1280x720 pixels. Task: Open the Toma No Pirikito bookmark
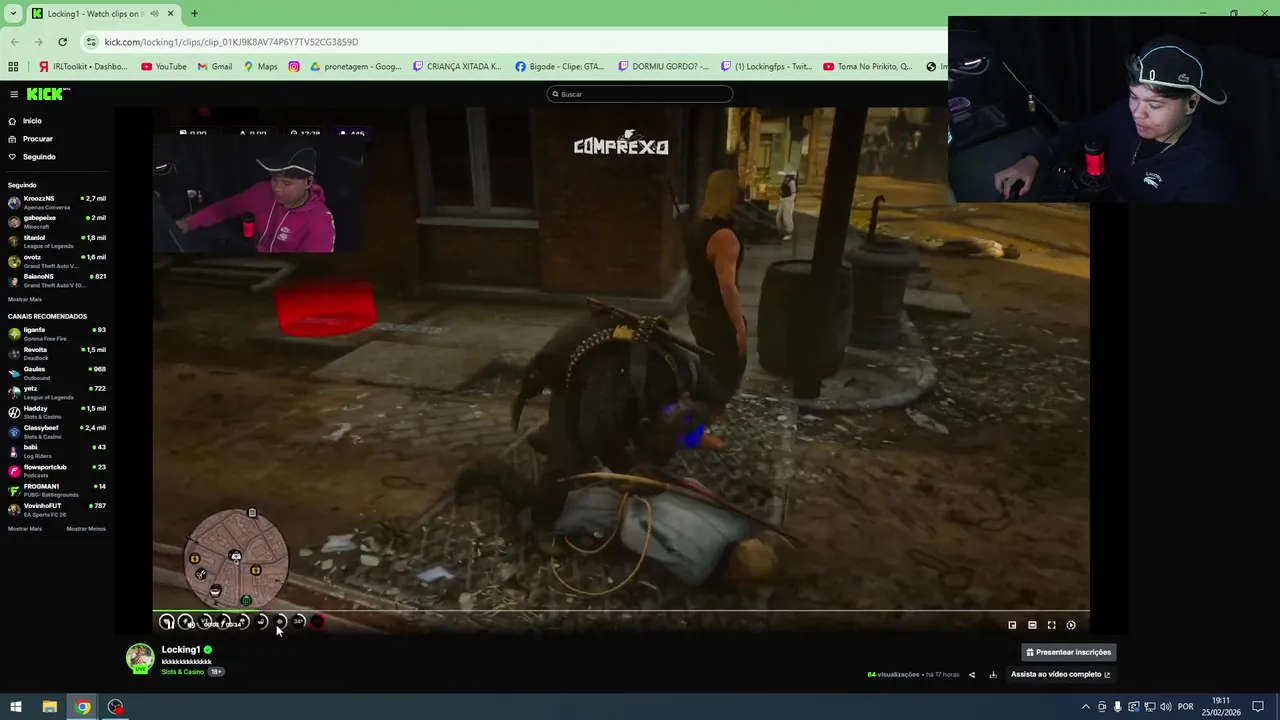pos(868,67)
